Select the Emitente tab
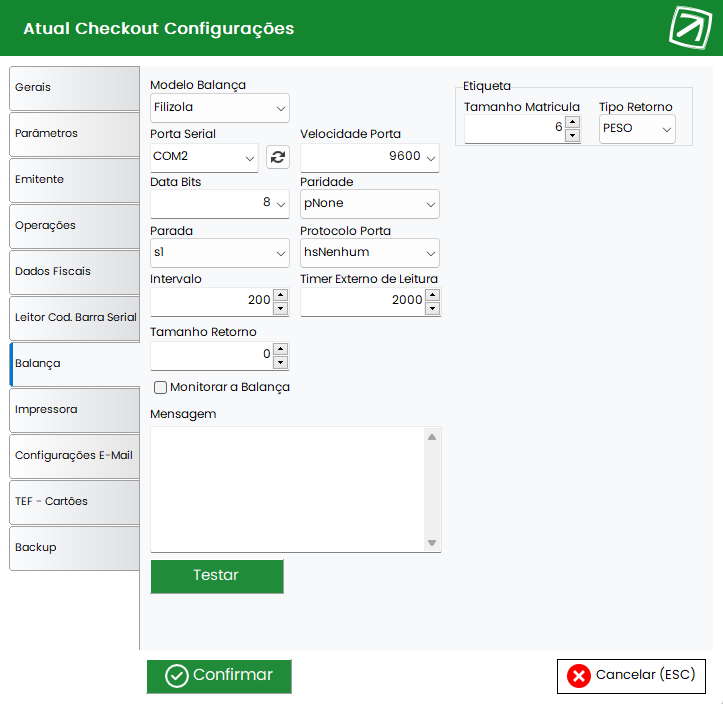Screen dimensions: 723x704 [74, 180]
